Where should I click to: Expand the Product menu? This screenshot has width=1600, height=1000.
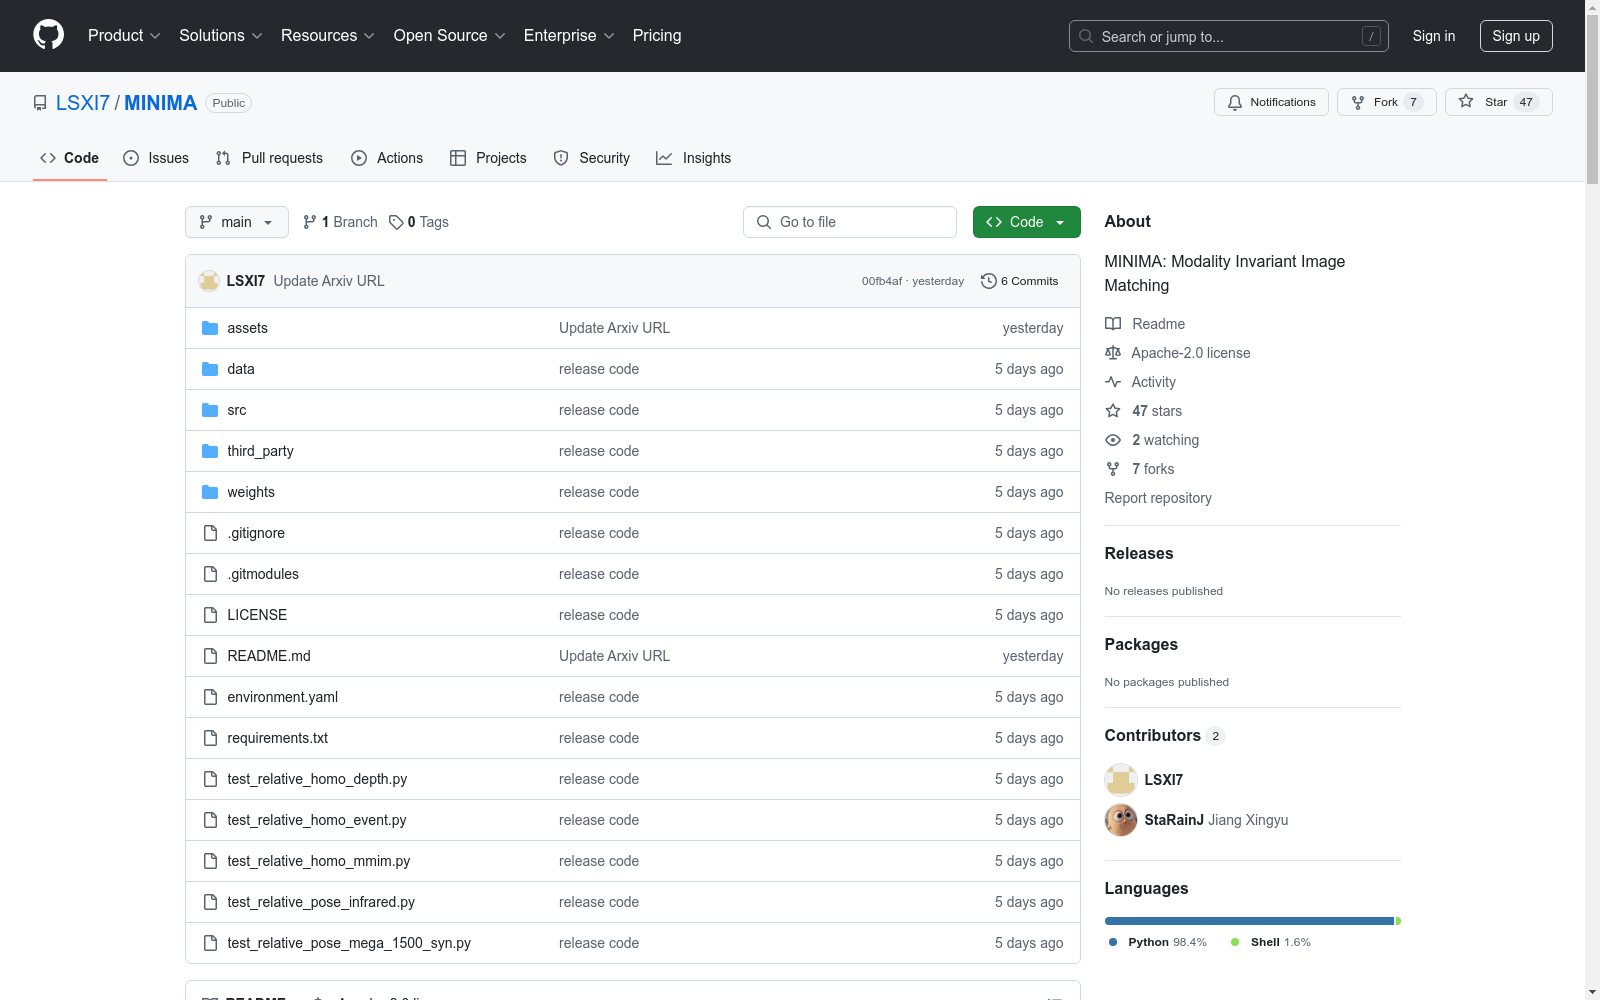coord(124,36)
